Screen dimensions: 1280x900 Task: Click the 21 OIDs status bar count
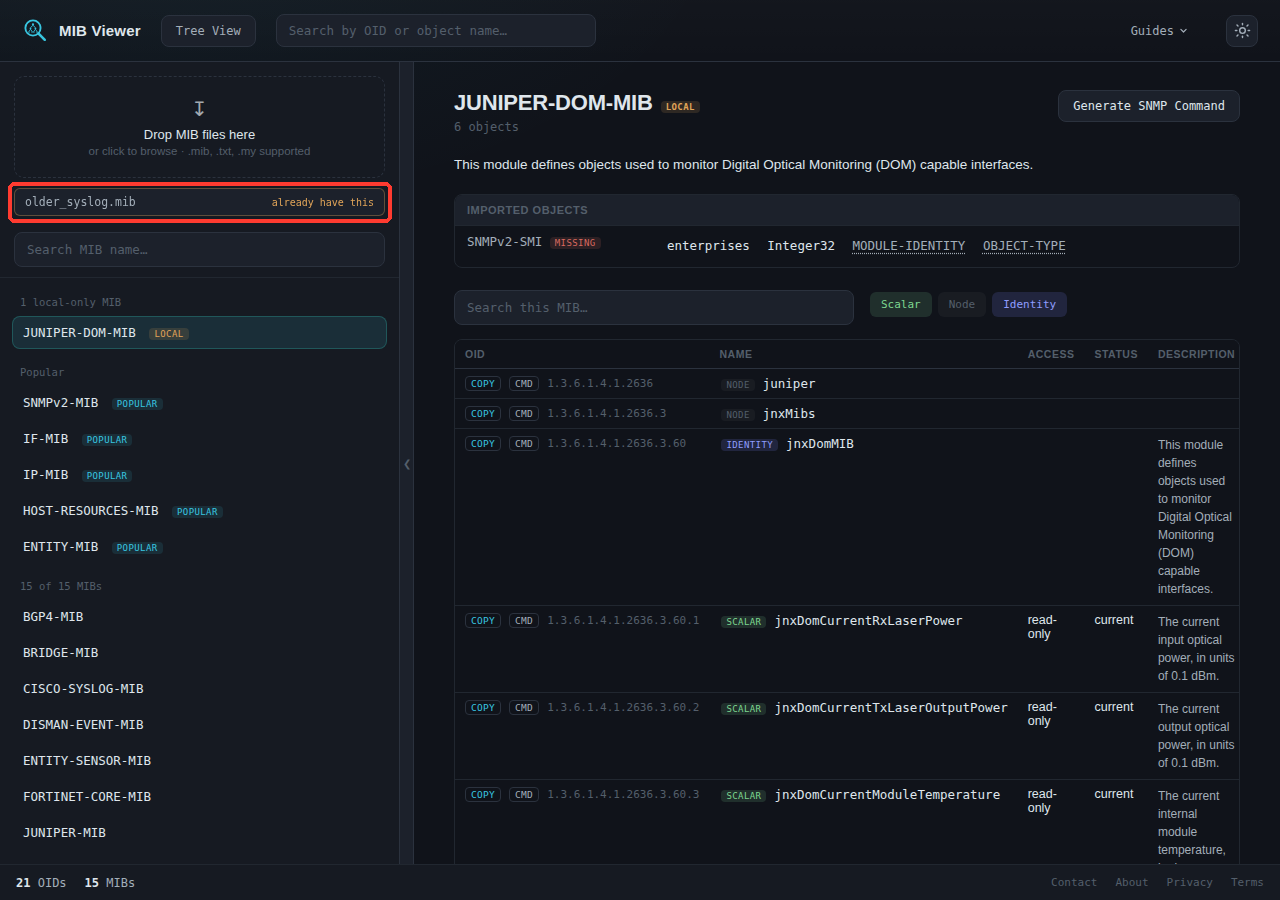[41, 883]
